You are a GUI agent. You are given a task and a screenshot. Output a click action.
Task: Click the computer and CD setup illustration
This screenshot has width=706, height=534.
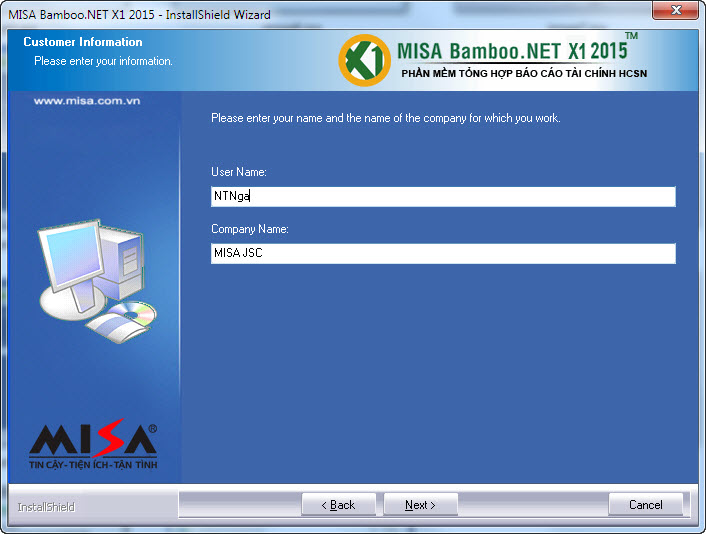97,281
